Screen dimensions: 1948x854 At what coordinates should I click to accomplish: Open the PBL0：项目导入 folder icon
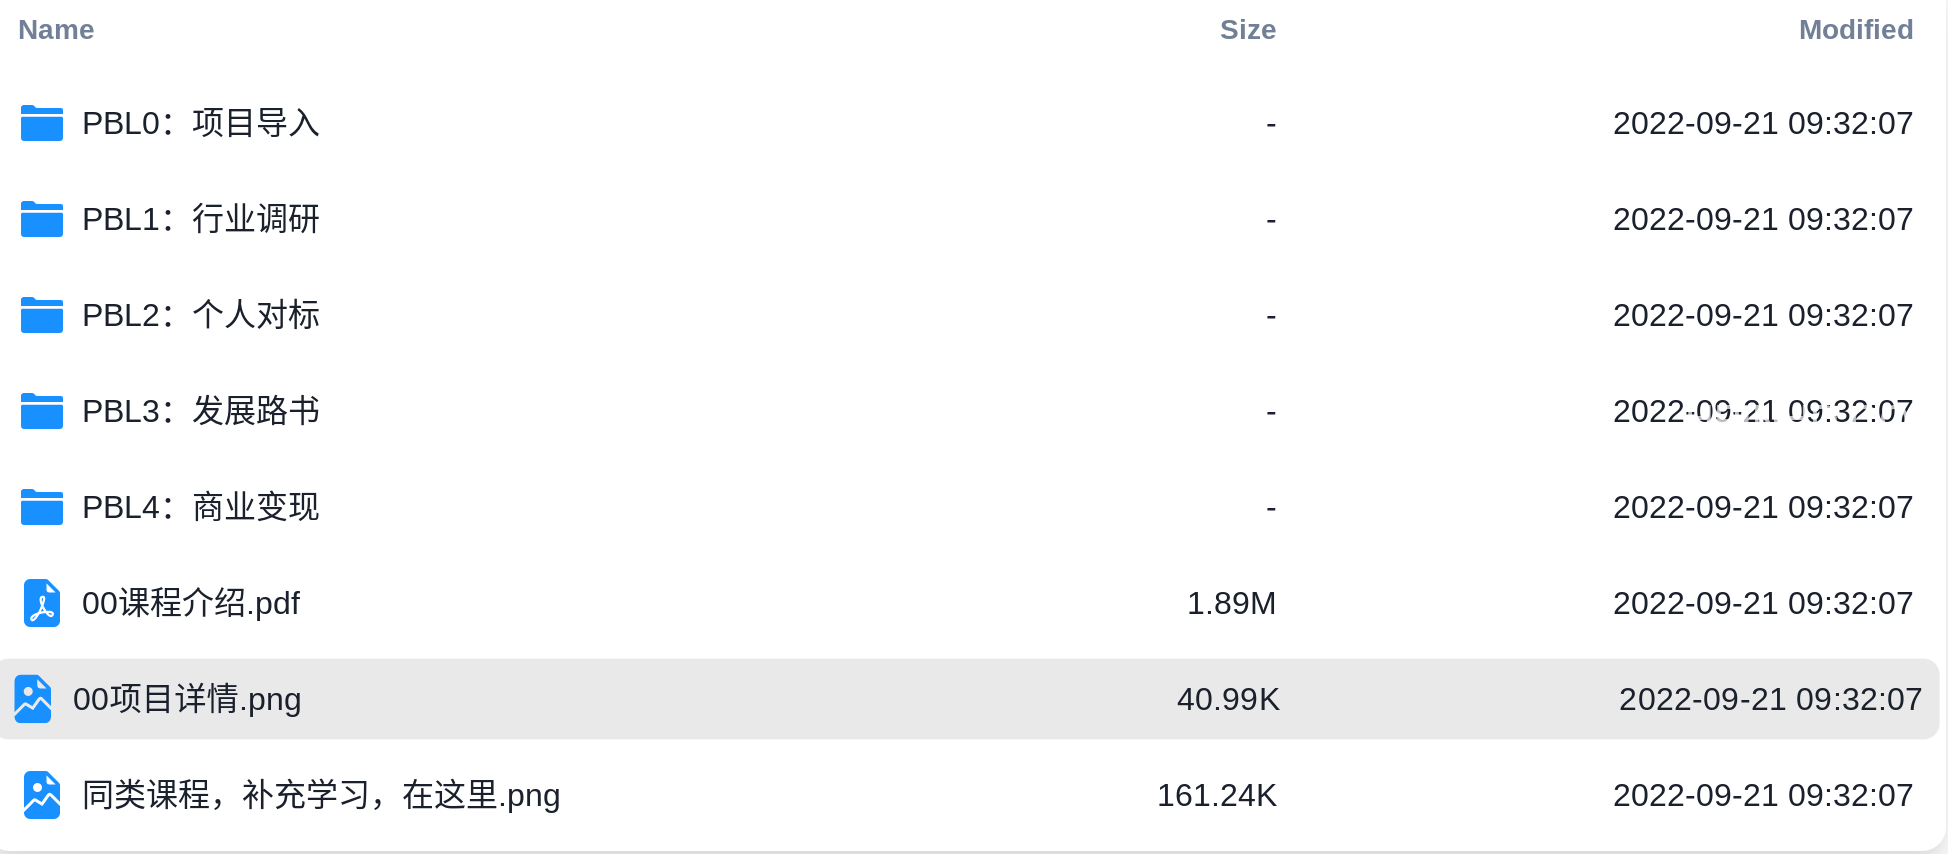(42, 123)
